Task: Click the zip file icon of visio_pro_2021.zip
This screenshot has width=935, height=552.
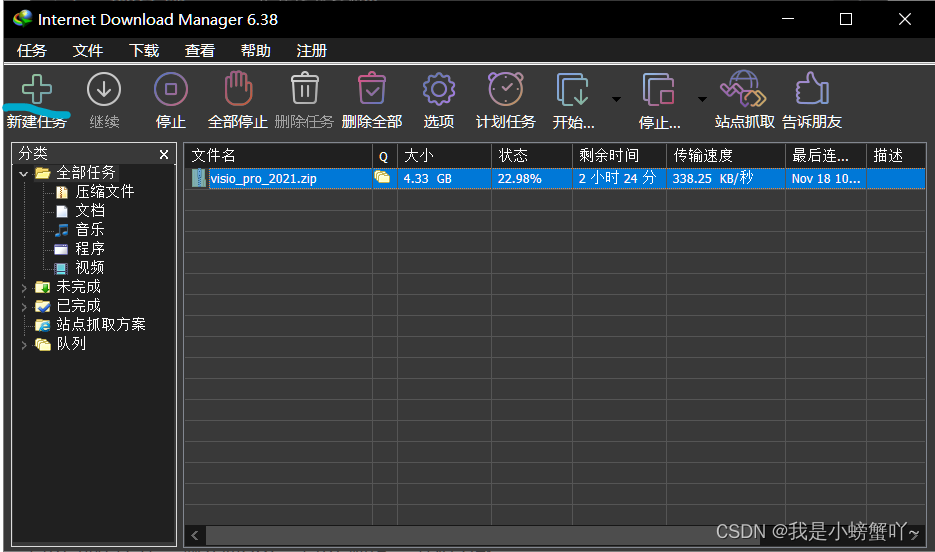Action: point(199,178)
